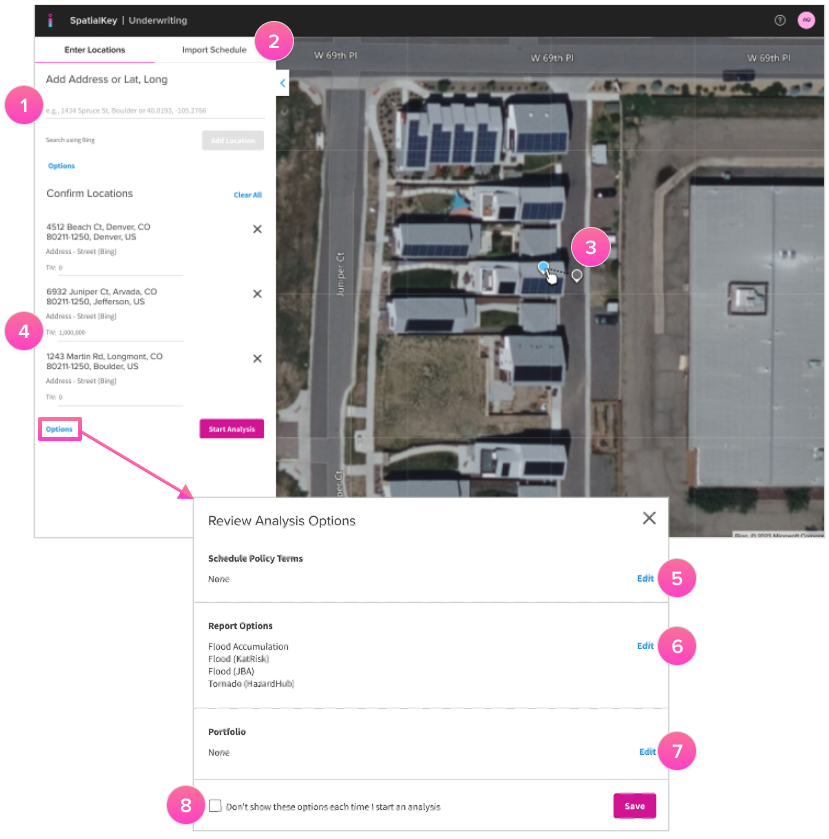Edit the Report Options list
Image resolution: width=829 pixels, height=839 pixels.
pos(645,646)
